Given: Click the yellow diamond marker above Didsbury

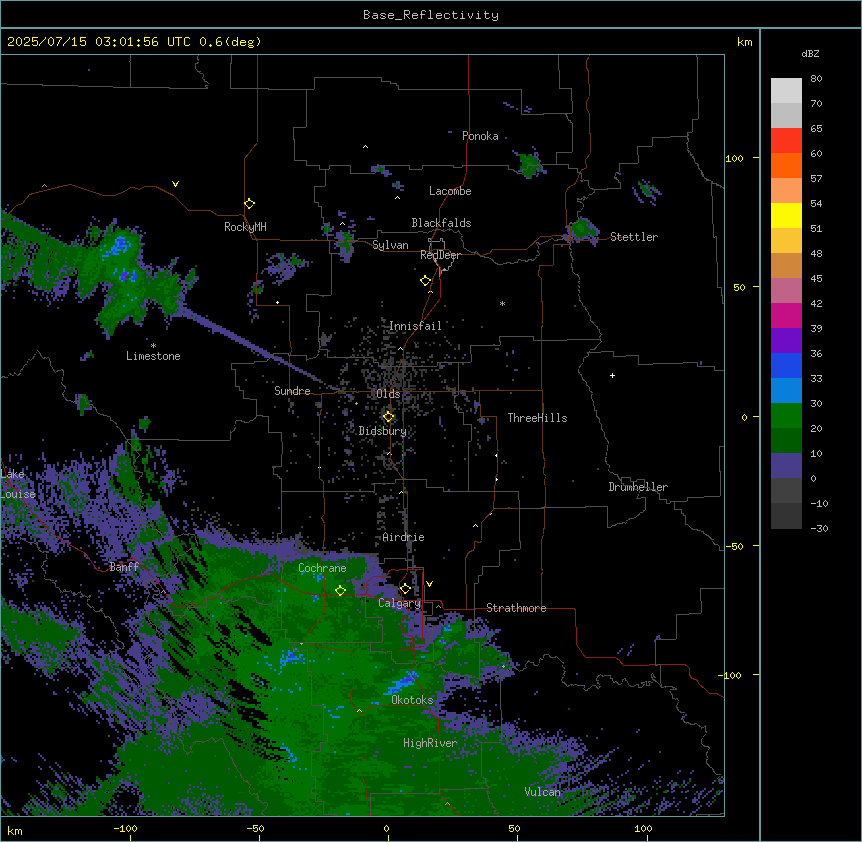Looking at the screenshot, I should pyautogui.click(x=388, y=417).
